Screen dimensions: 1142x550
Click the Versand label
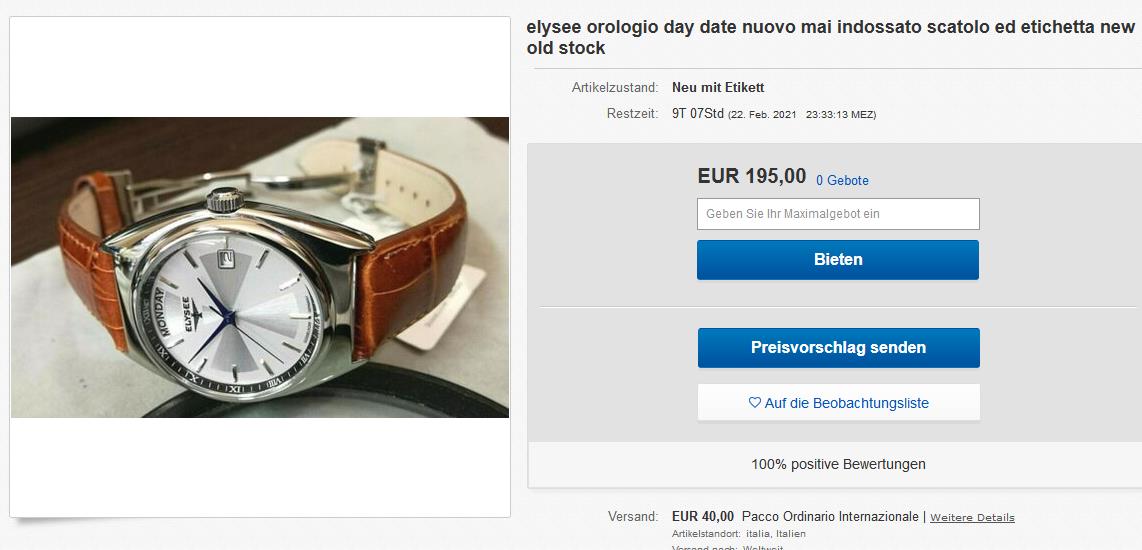633,516
